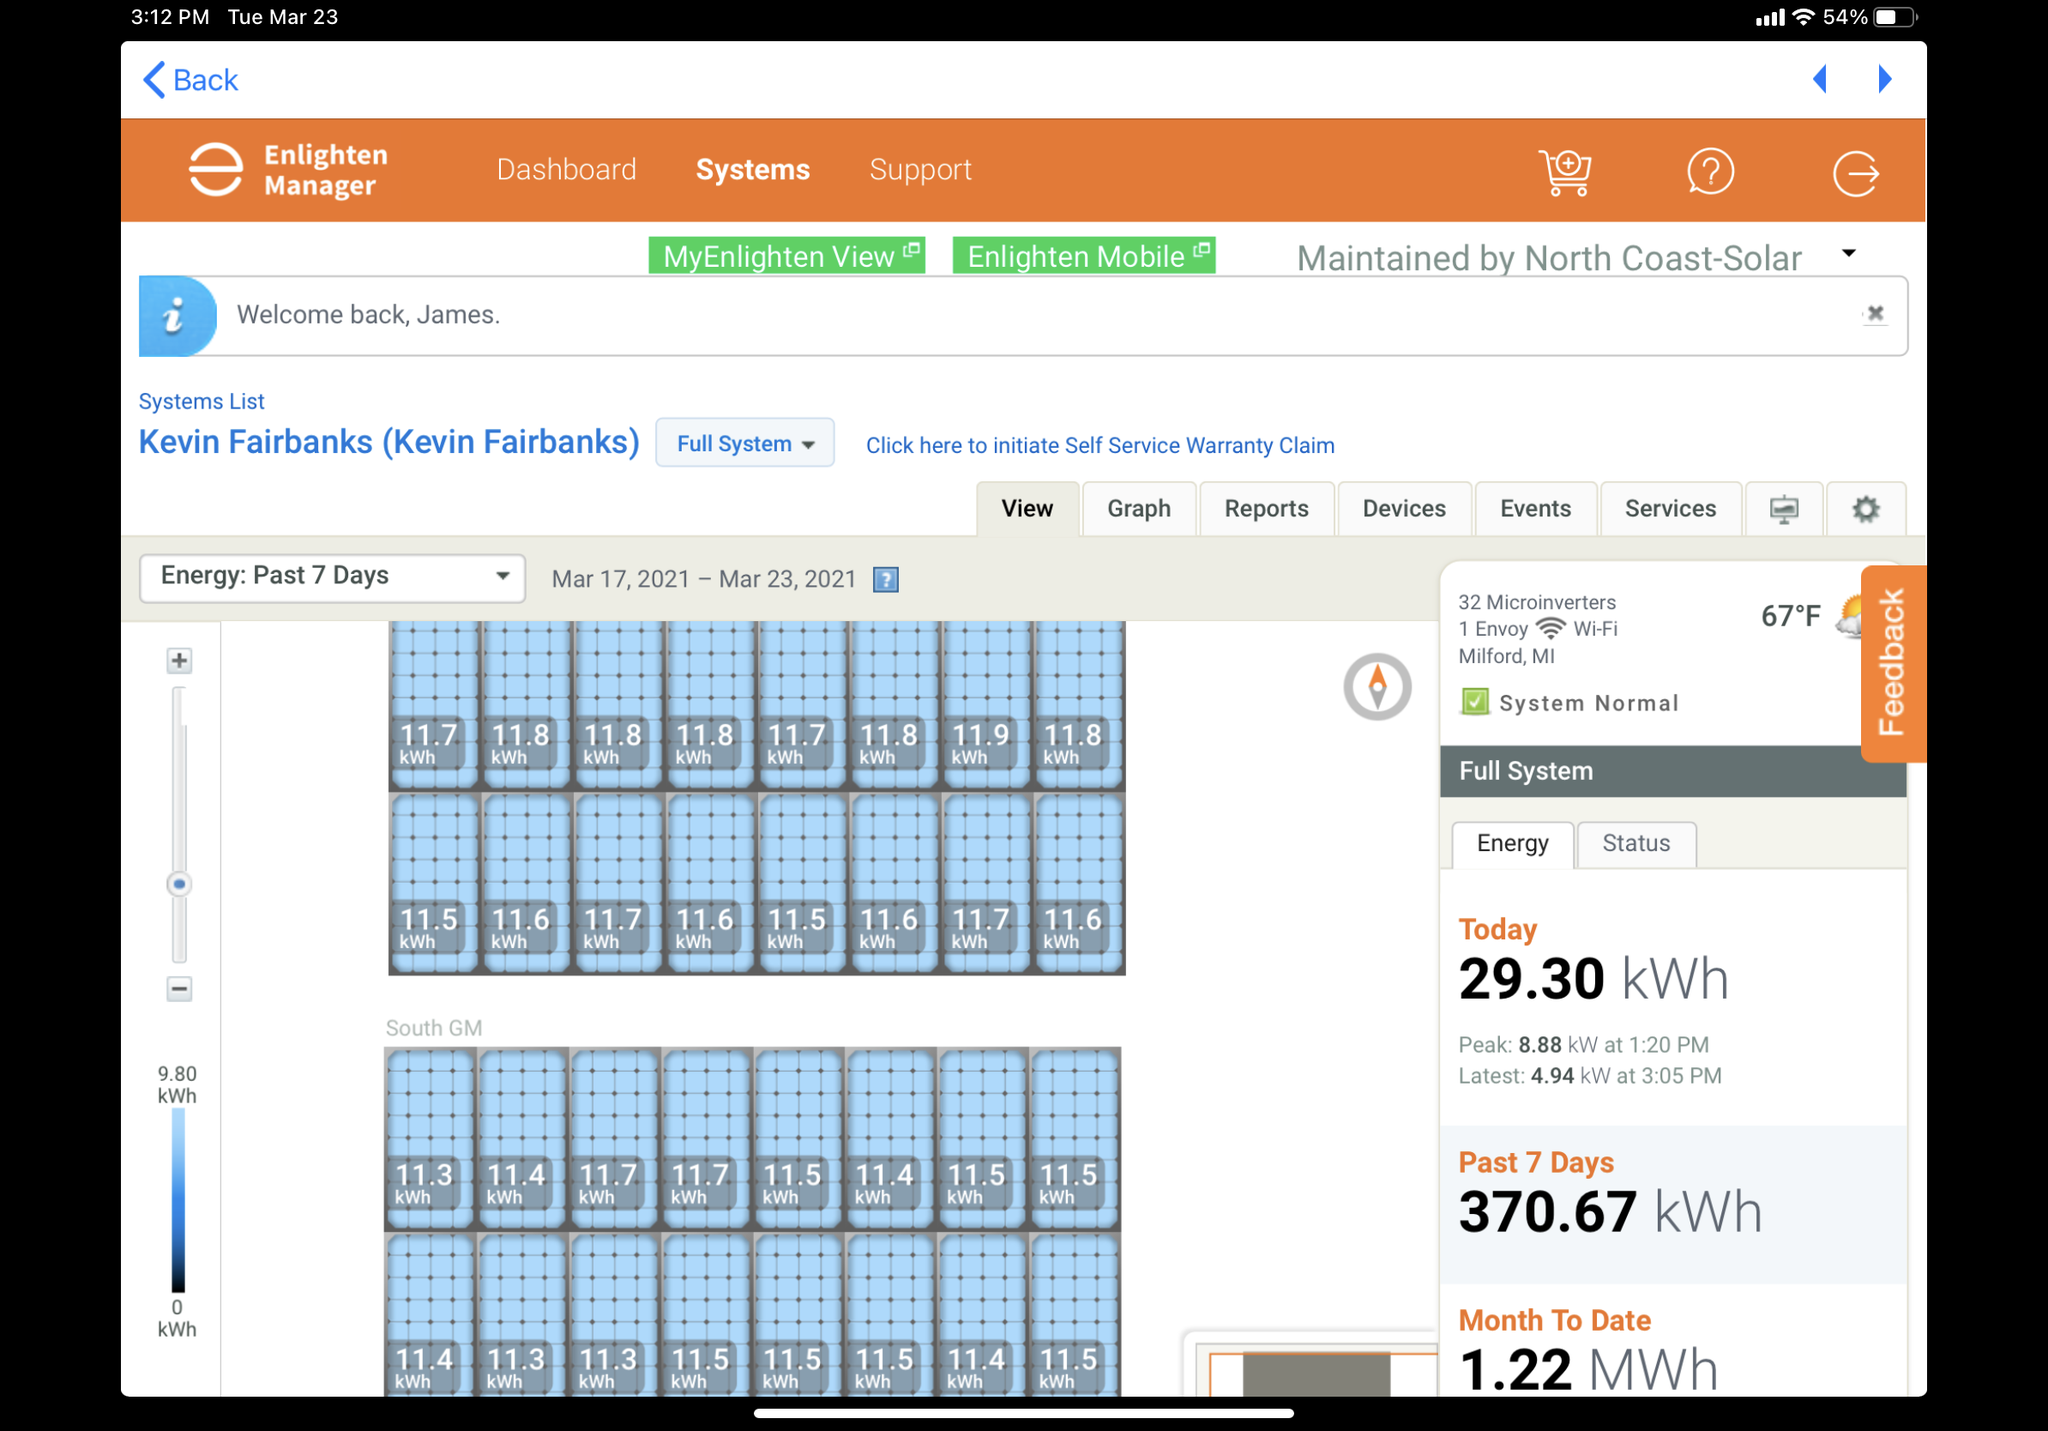Click the zoom in plus button
Viewport: 2048px width, 1431px height.
point(179,660)
